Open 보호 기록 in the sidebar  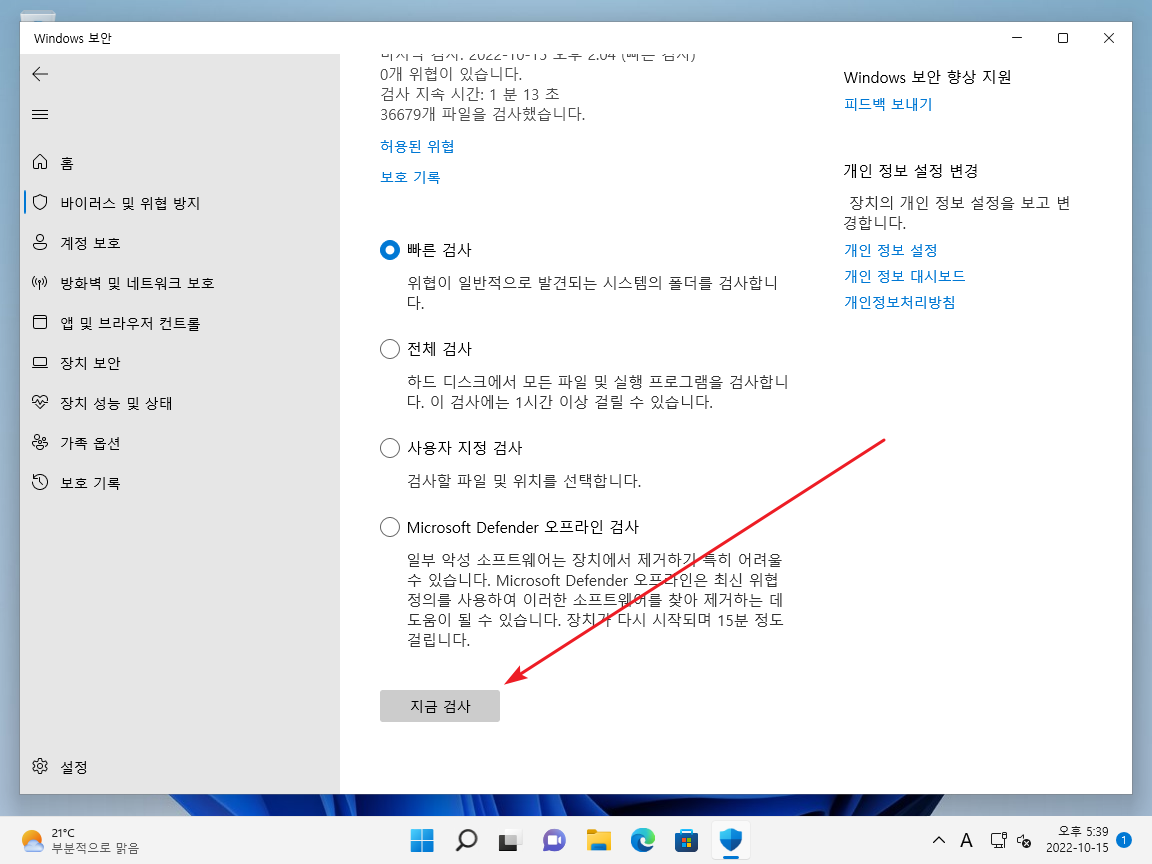pos(182,482)
